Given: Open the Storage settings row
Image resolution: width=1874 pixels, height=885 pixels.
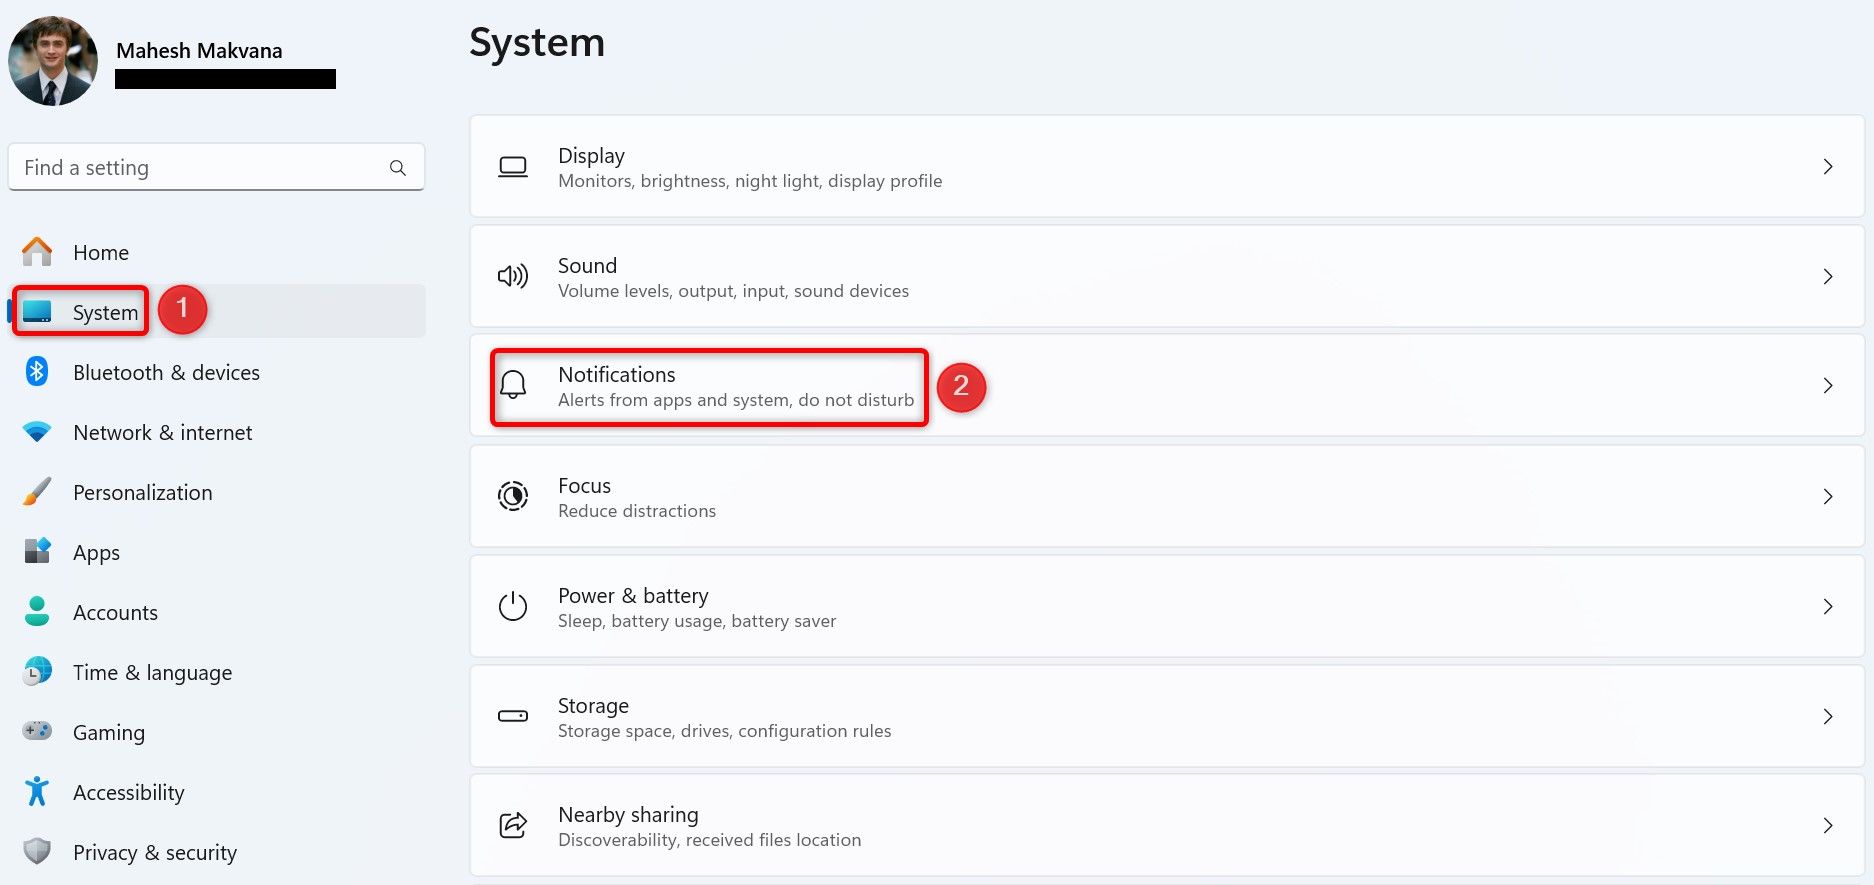Looking at the screenshot, I should pos(1167,716).
